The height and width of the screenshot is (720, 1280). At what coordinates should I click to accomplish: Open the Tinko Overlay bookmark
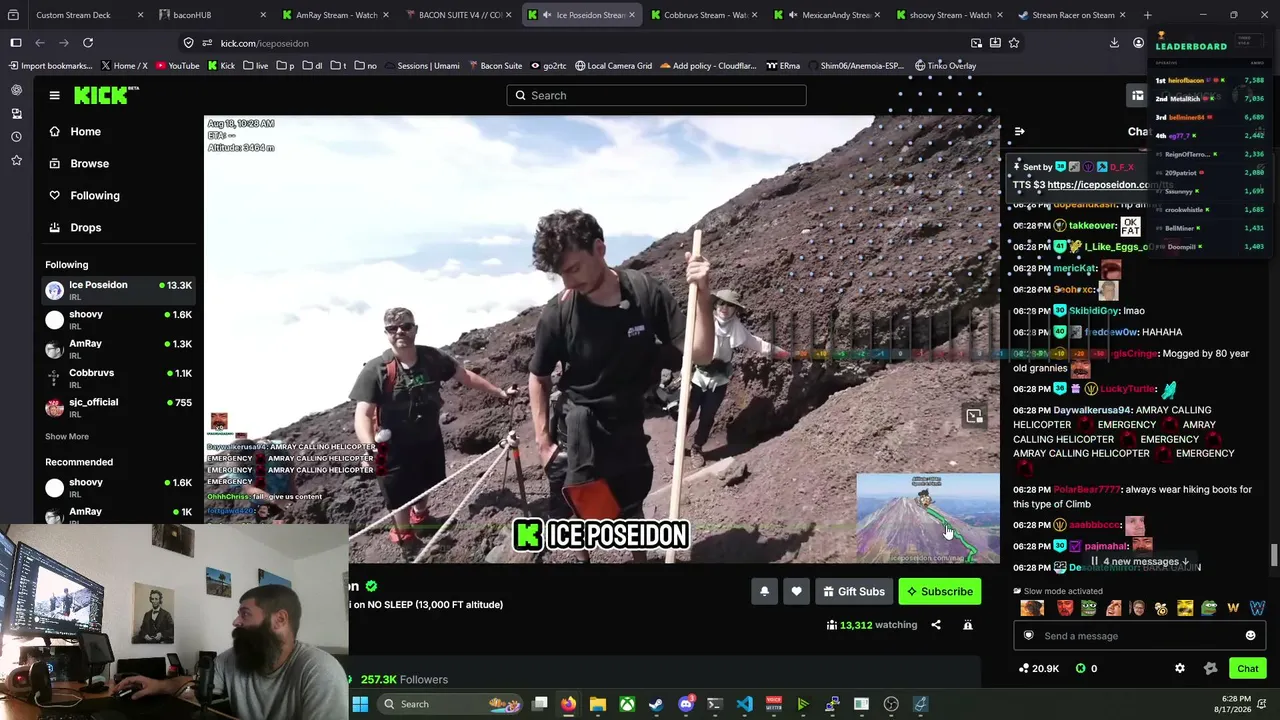click(943, 66)
